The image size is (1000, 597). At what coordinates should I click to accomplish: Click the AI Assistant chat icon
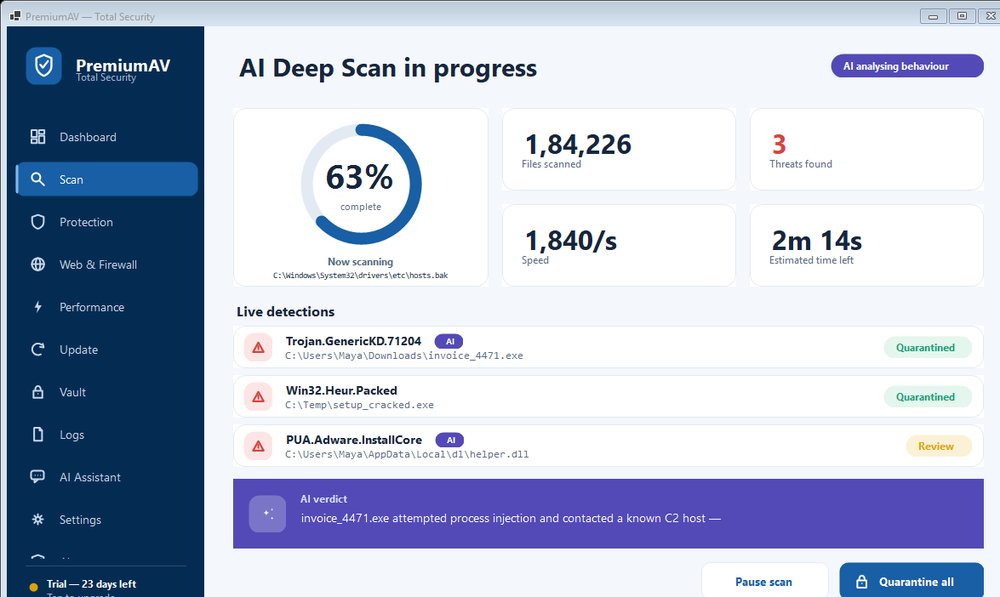point(38,476)
